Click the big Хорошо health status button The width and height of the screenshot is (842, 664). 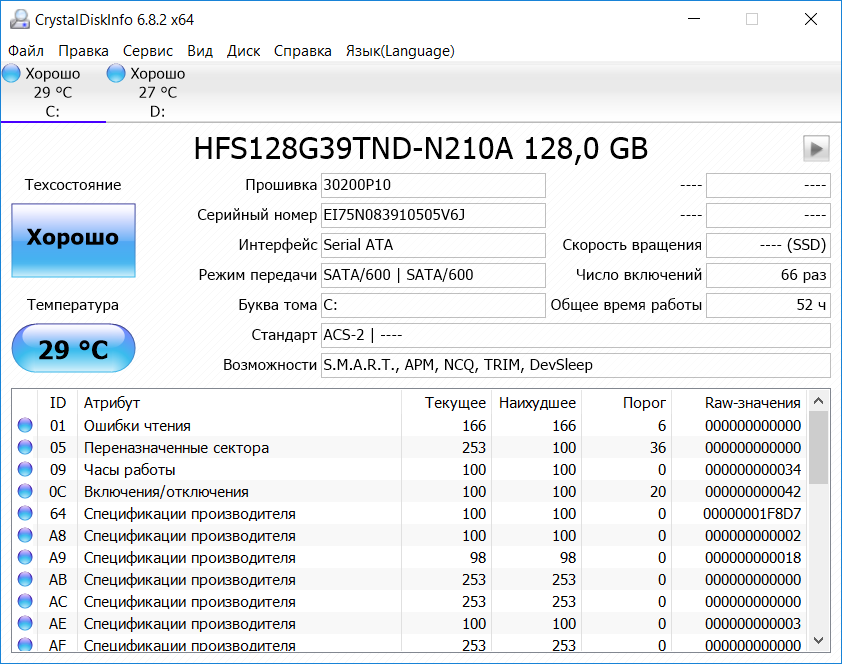click(74, 240)
